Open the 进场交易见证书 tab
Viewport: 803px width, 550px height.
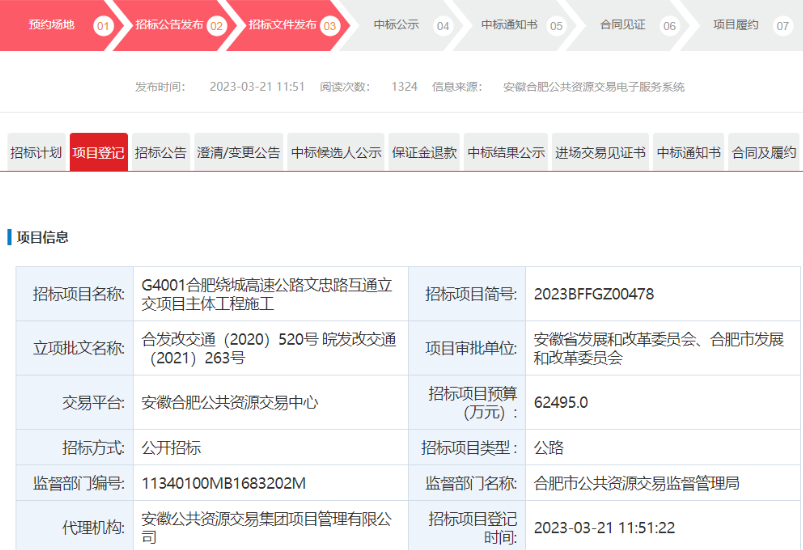[600, 153]
